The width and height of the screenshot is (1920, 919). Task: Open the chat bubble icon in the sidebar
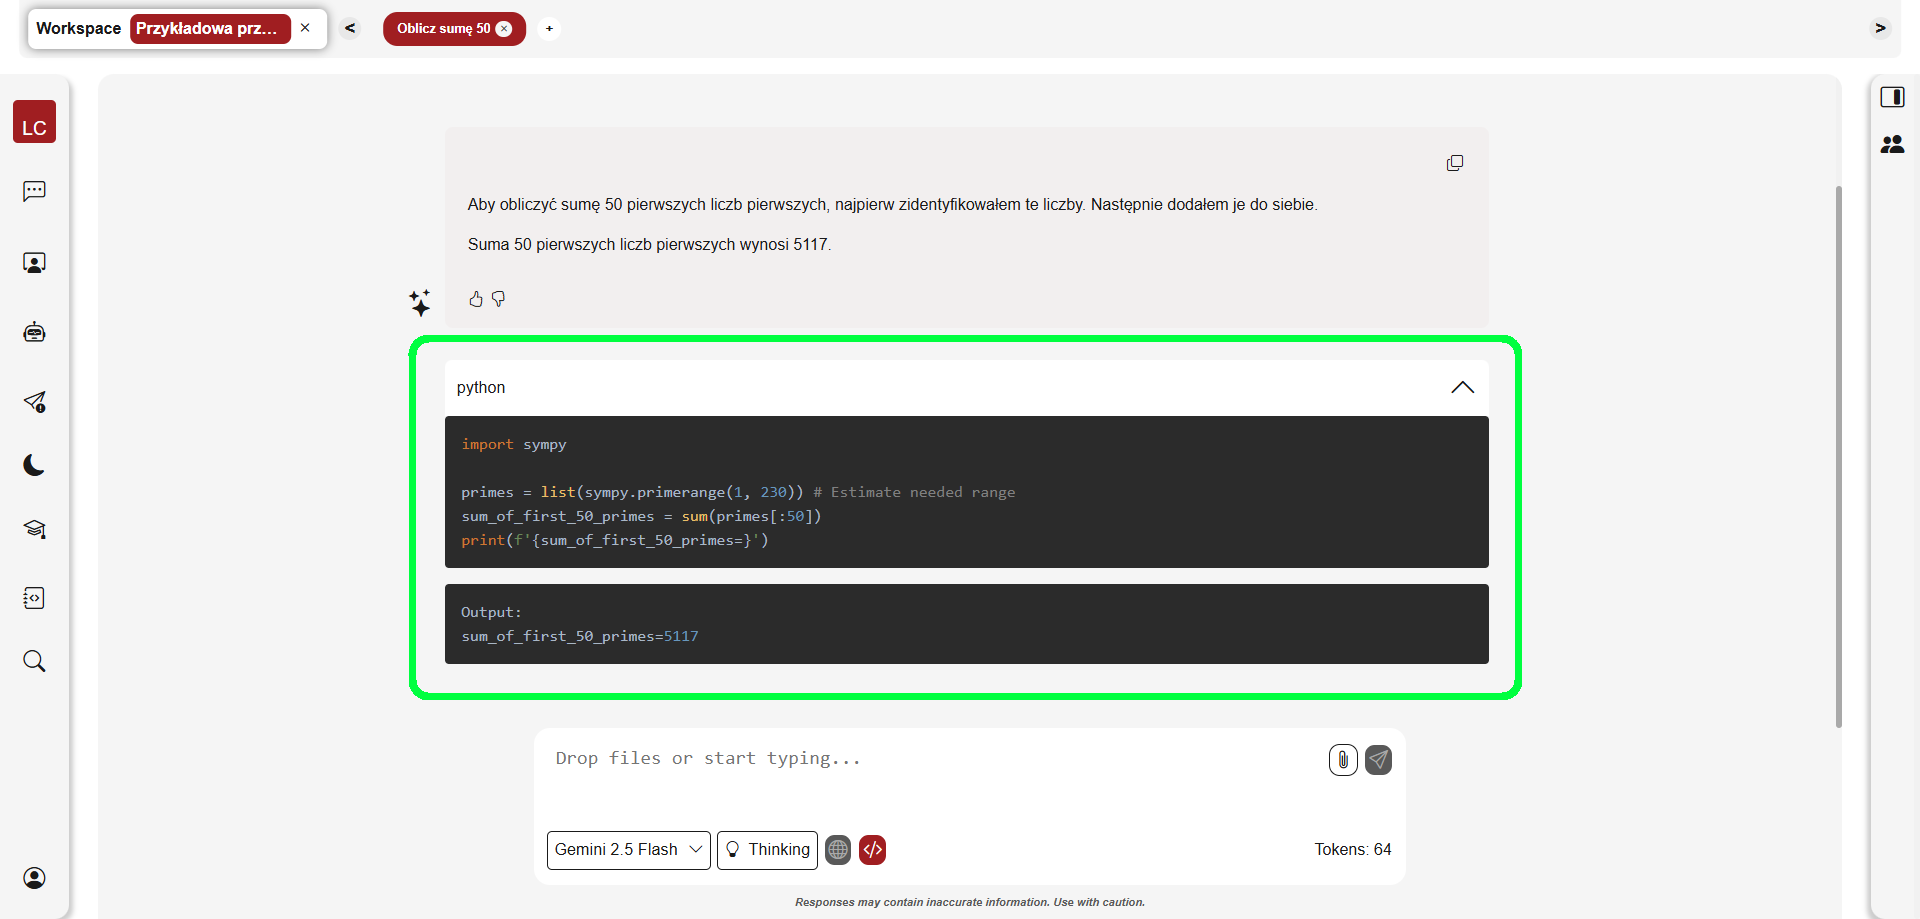[34, 191]
